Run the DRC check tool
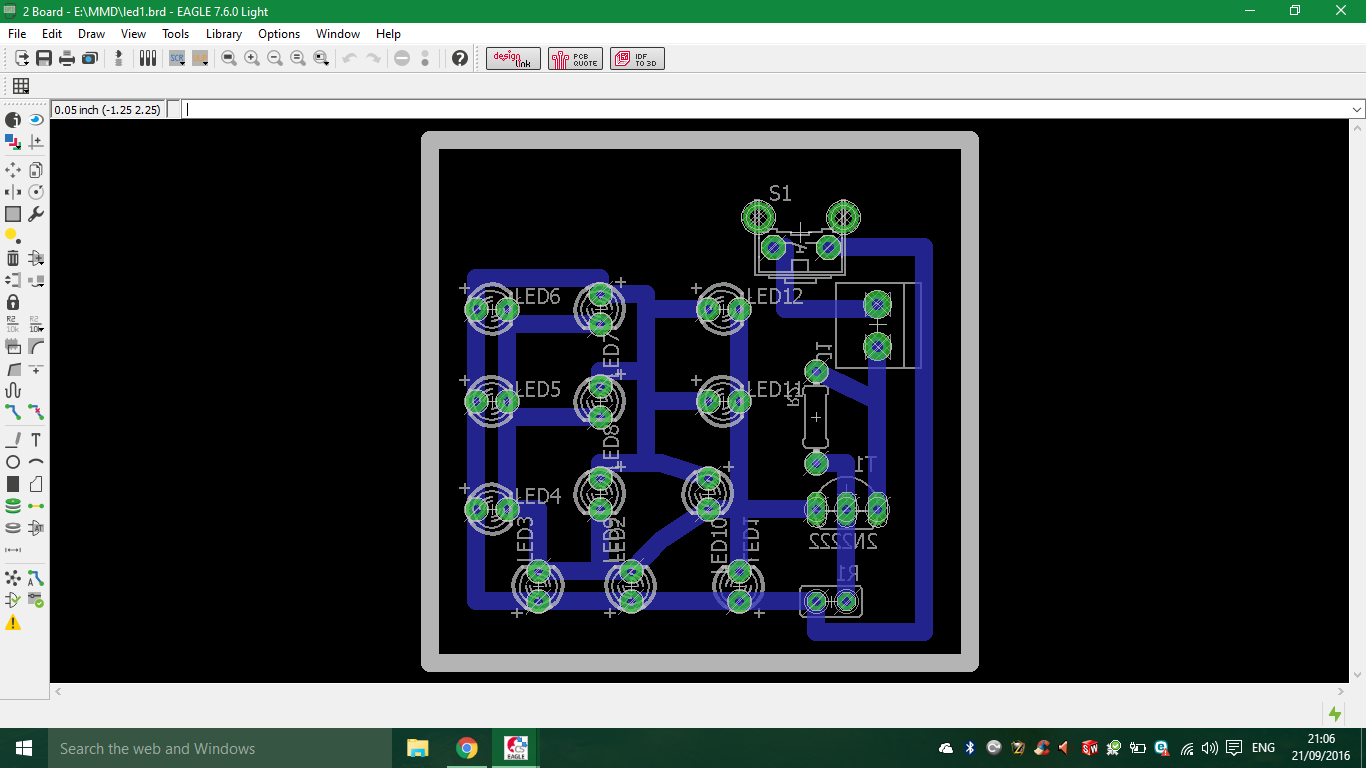Image resolution: width=1366 pixels, height=768 pixels. click(x=36, y=600)
